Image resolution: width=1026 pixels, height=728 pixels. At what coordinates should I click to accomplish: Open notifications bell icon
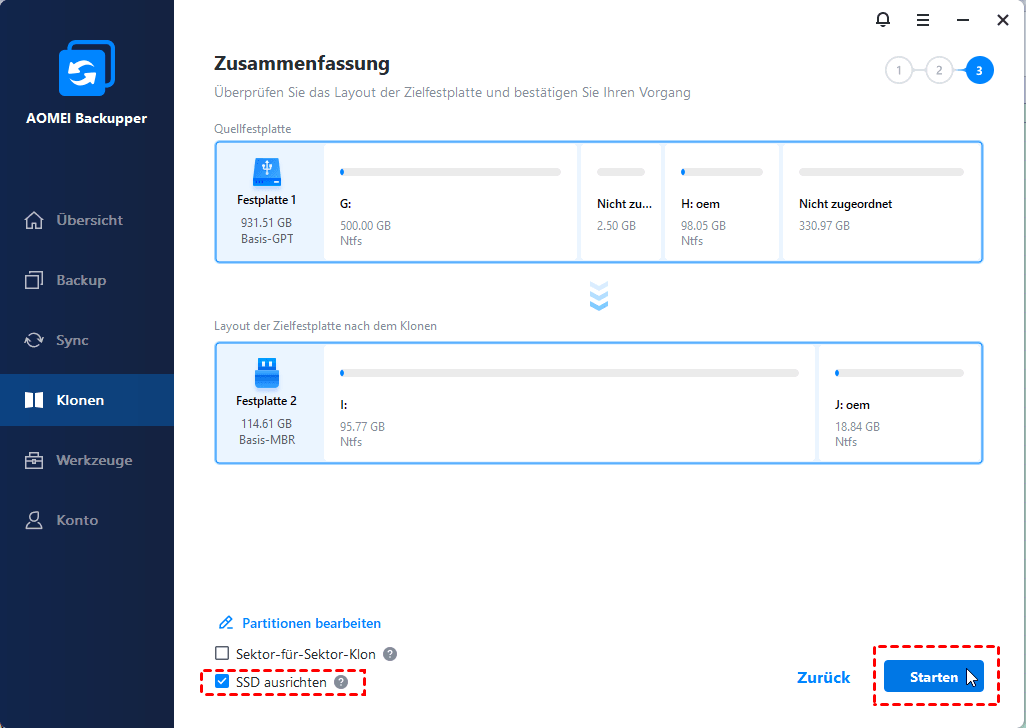tap(883, 20)
